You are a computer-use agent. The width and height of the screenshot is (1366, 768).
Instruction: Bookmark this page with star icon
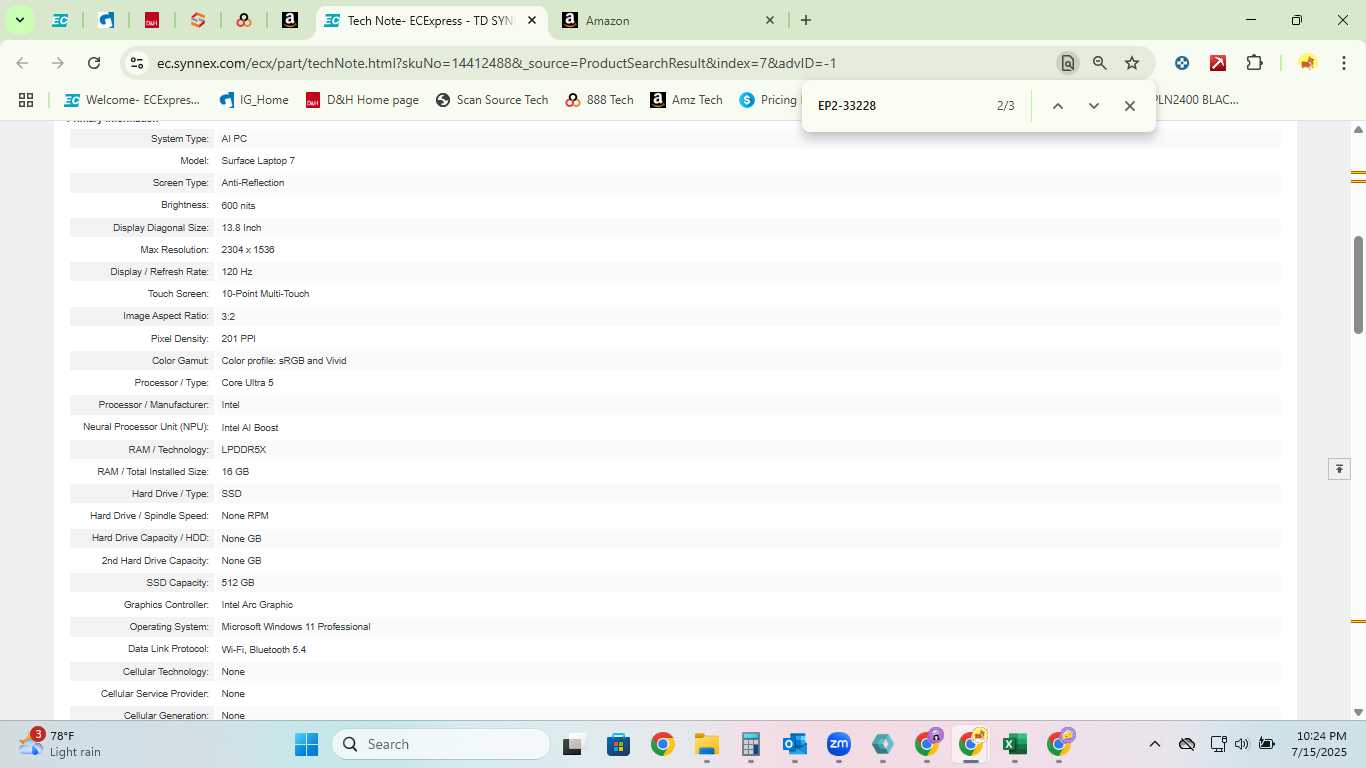1132,63
